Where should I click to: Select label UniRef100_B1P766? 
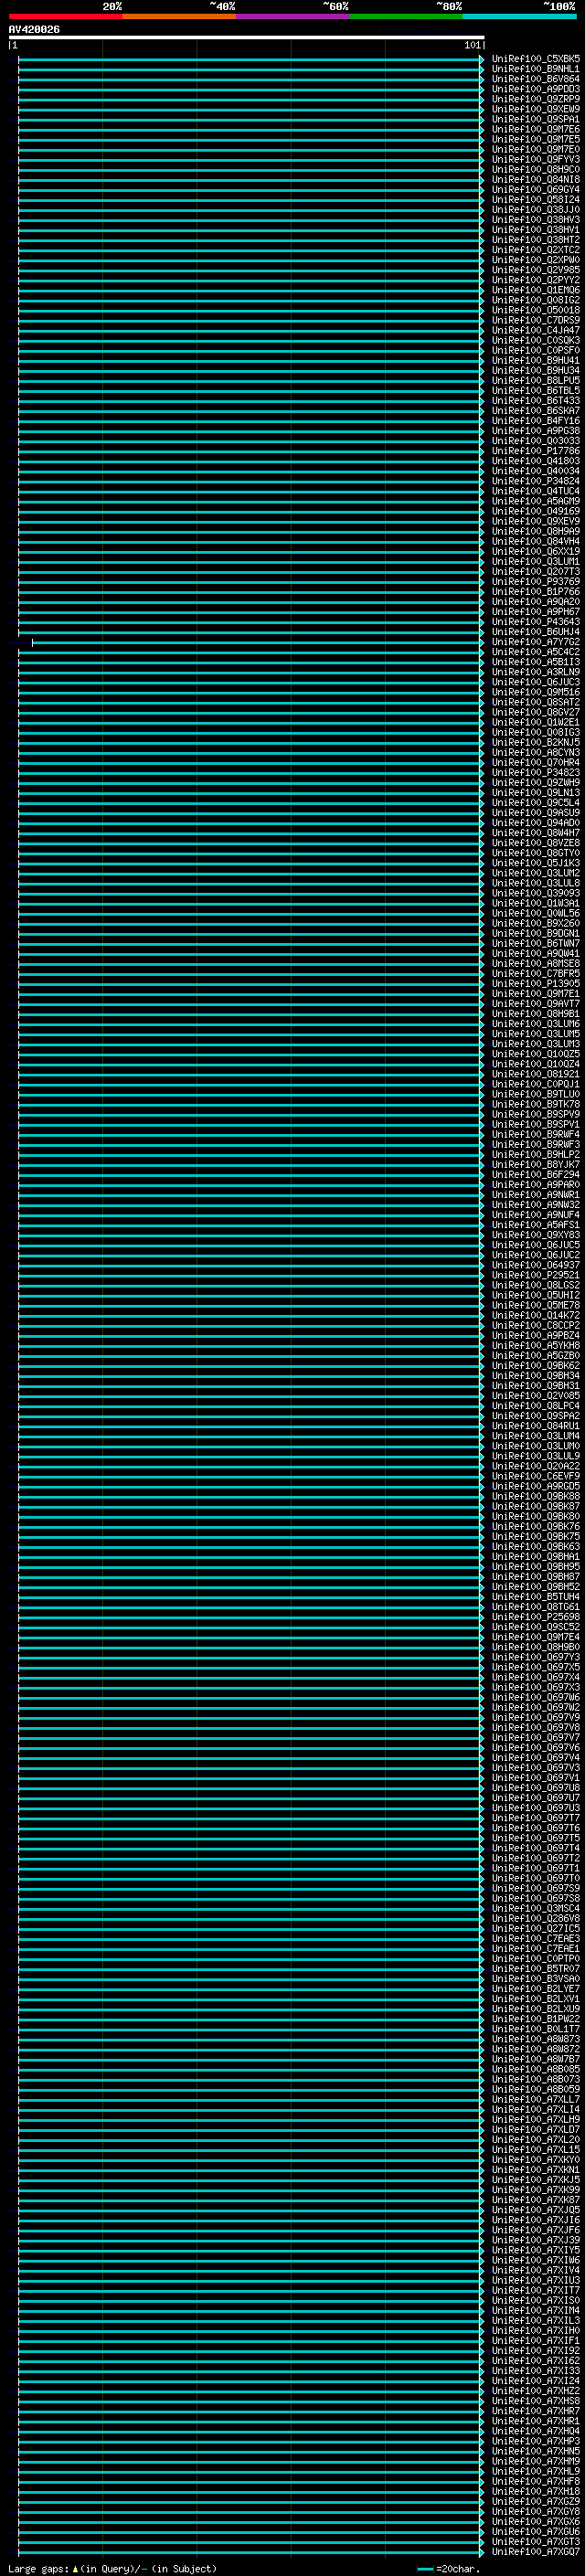pos(536,591)
